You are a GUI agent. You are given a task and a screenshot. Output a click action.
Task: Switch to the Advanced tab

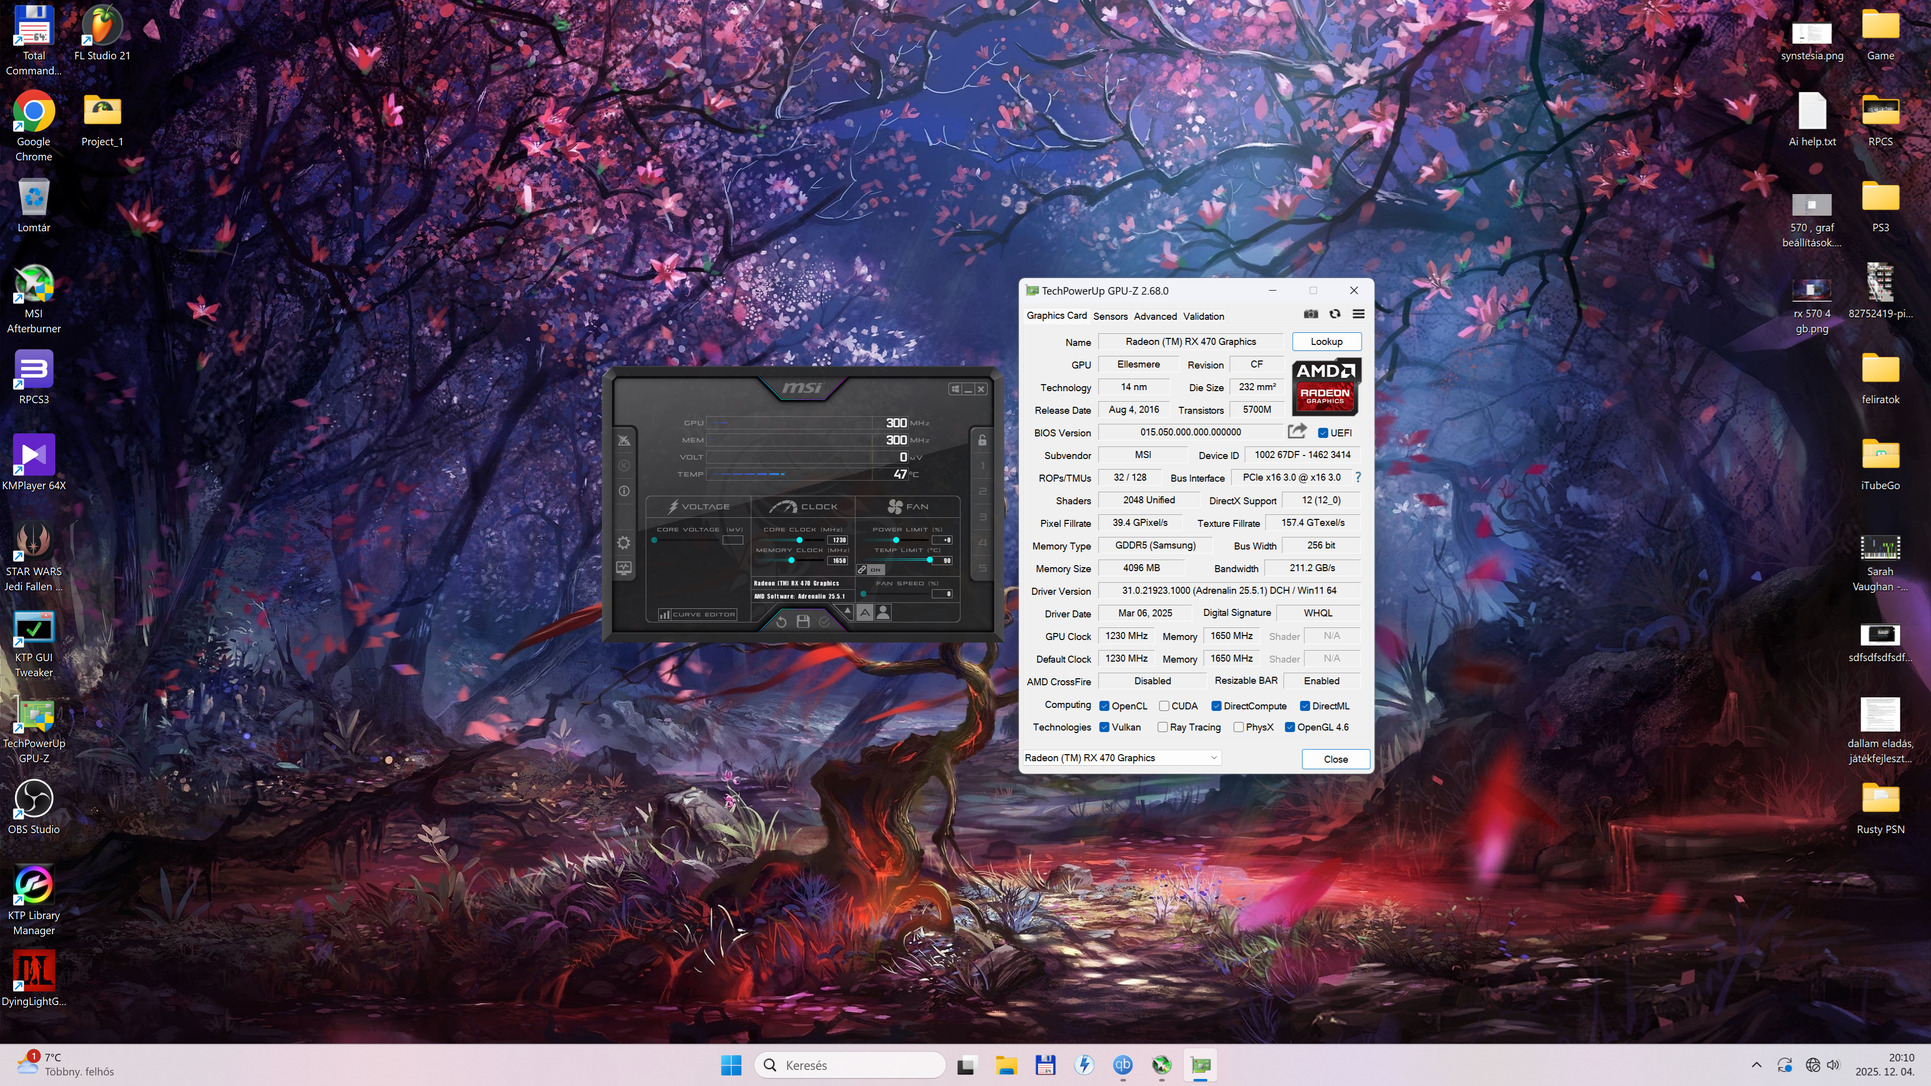(x=1155, y=316)
